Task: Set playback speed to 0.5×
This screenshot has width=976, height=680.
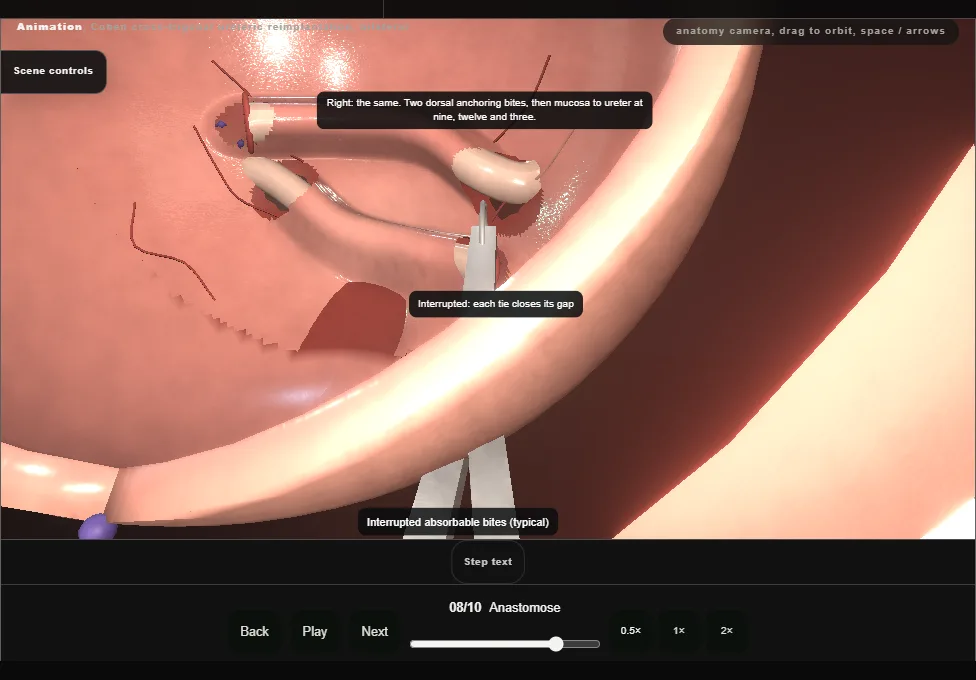Action: point(631,631)
